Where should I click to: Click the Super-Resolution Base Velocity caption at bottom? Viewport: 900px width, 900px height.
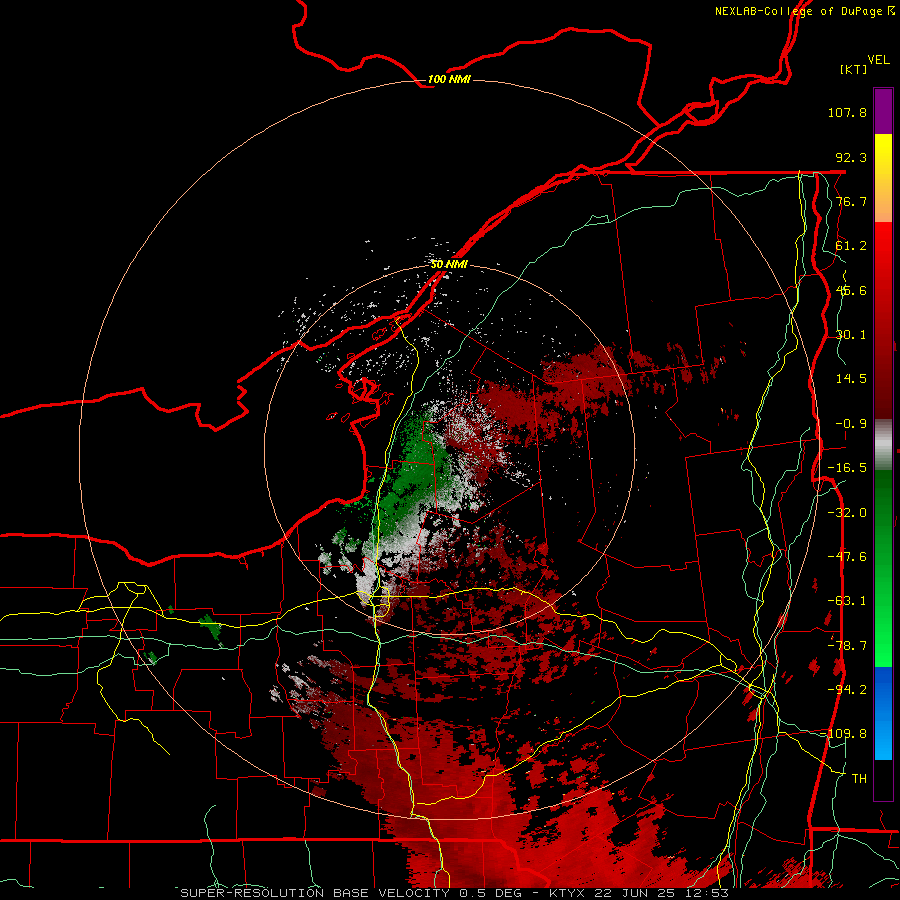pyautogui.click(x=455, y=893)
